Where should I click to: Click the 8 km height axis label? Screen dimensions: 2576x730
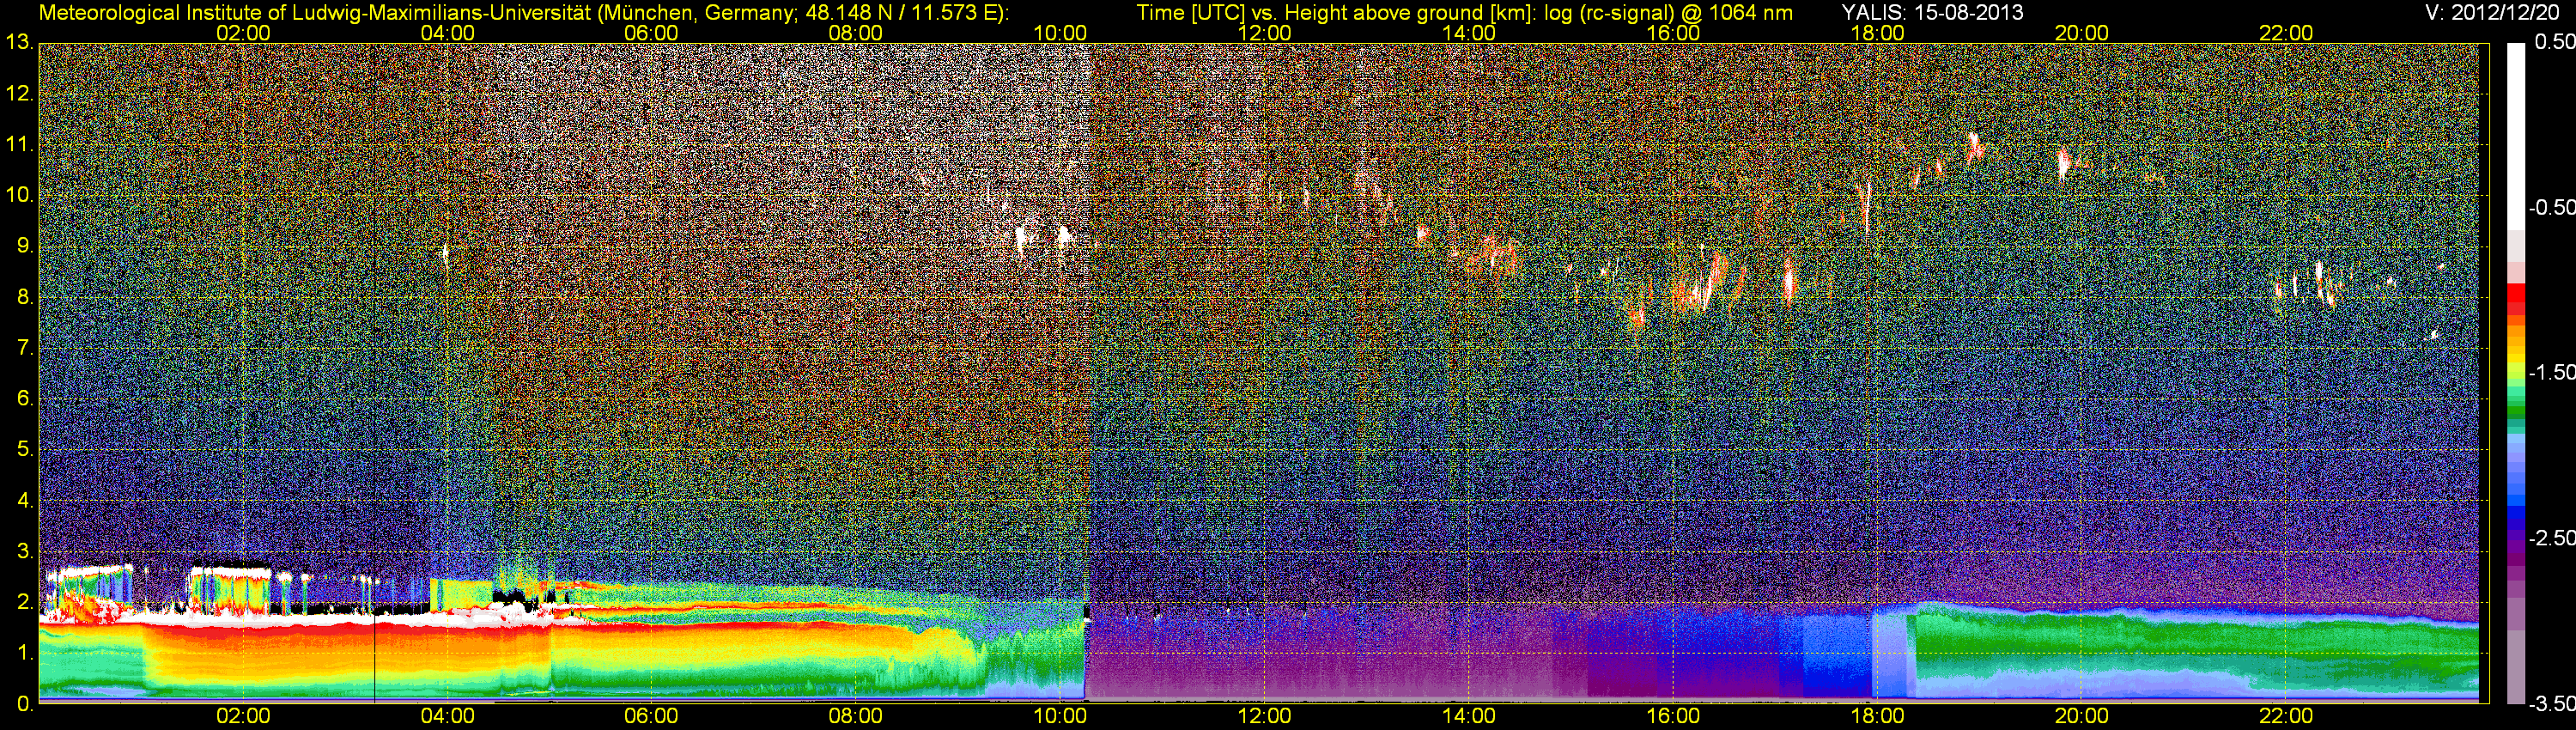(x=24, y=297)
